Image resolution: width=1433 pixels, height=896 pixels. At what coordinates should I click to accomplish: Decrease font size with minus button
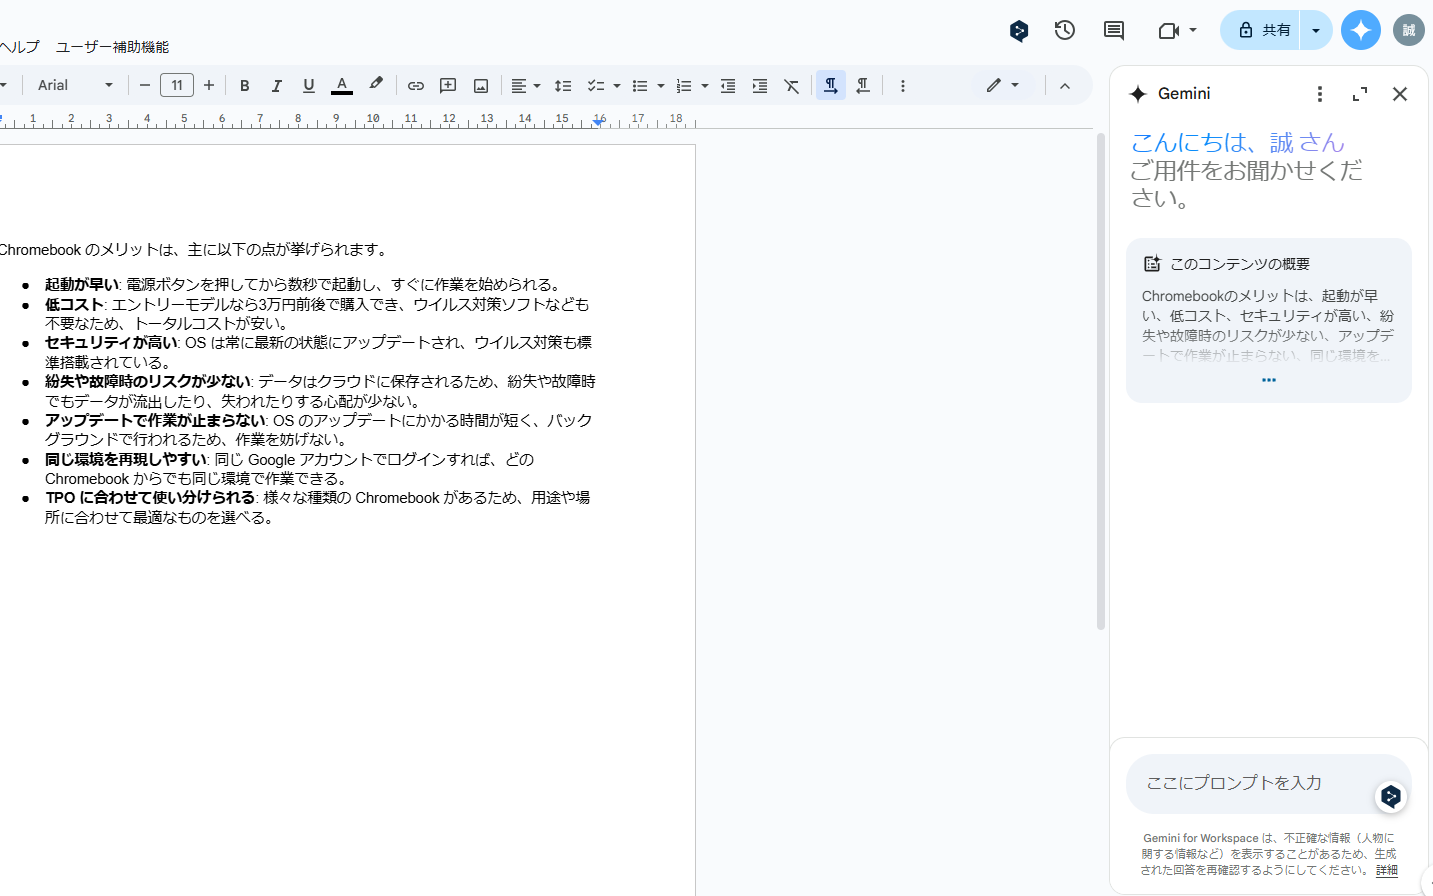tap(145, 86)
